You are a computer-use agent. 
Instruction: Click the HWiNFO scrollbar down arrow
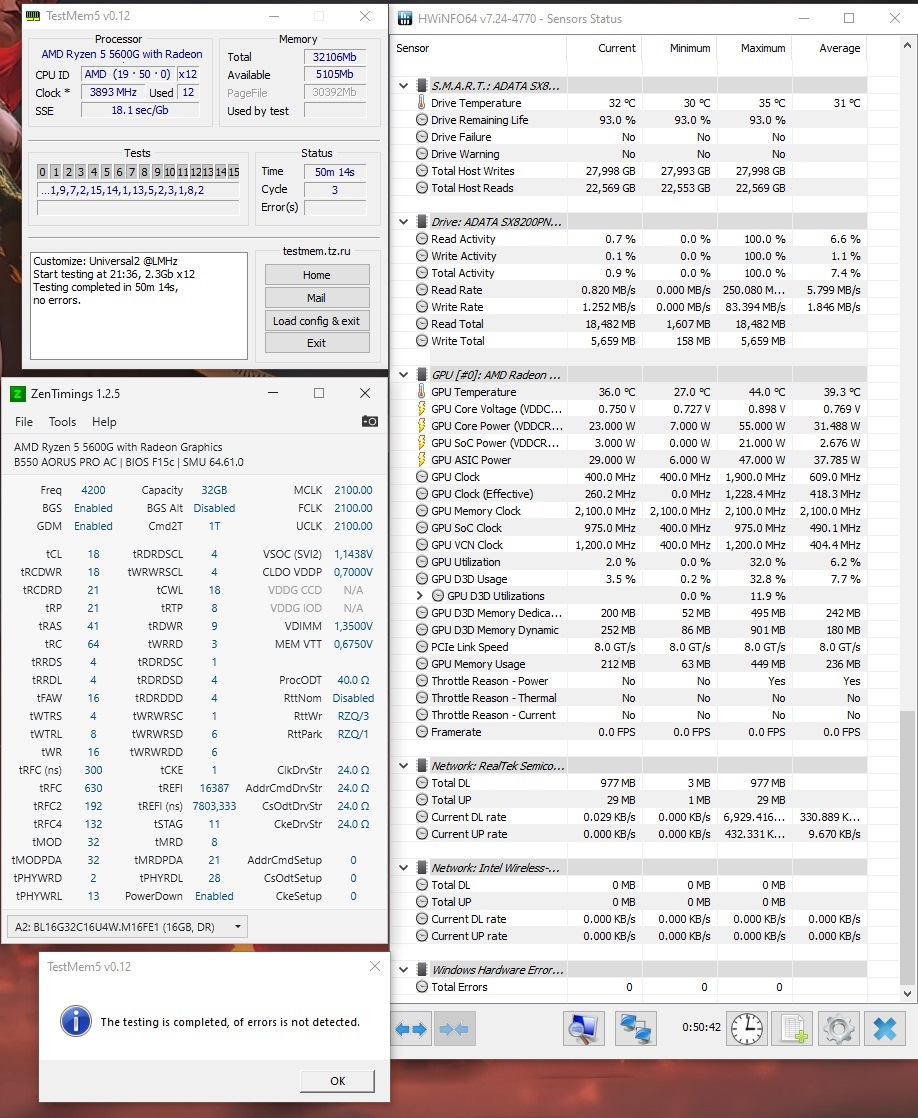[907, 993]
